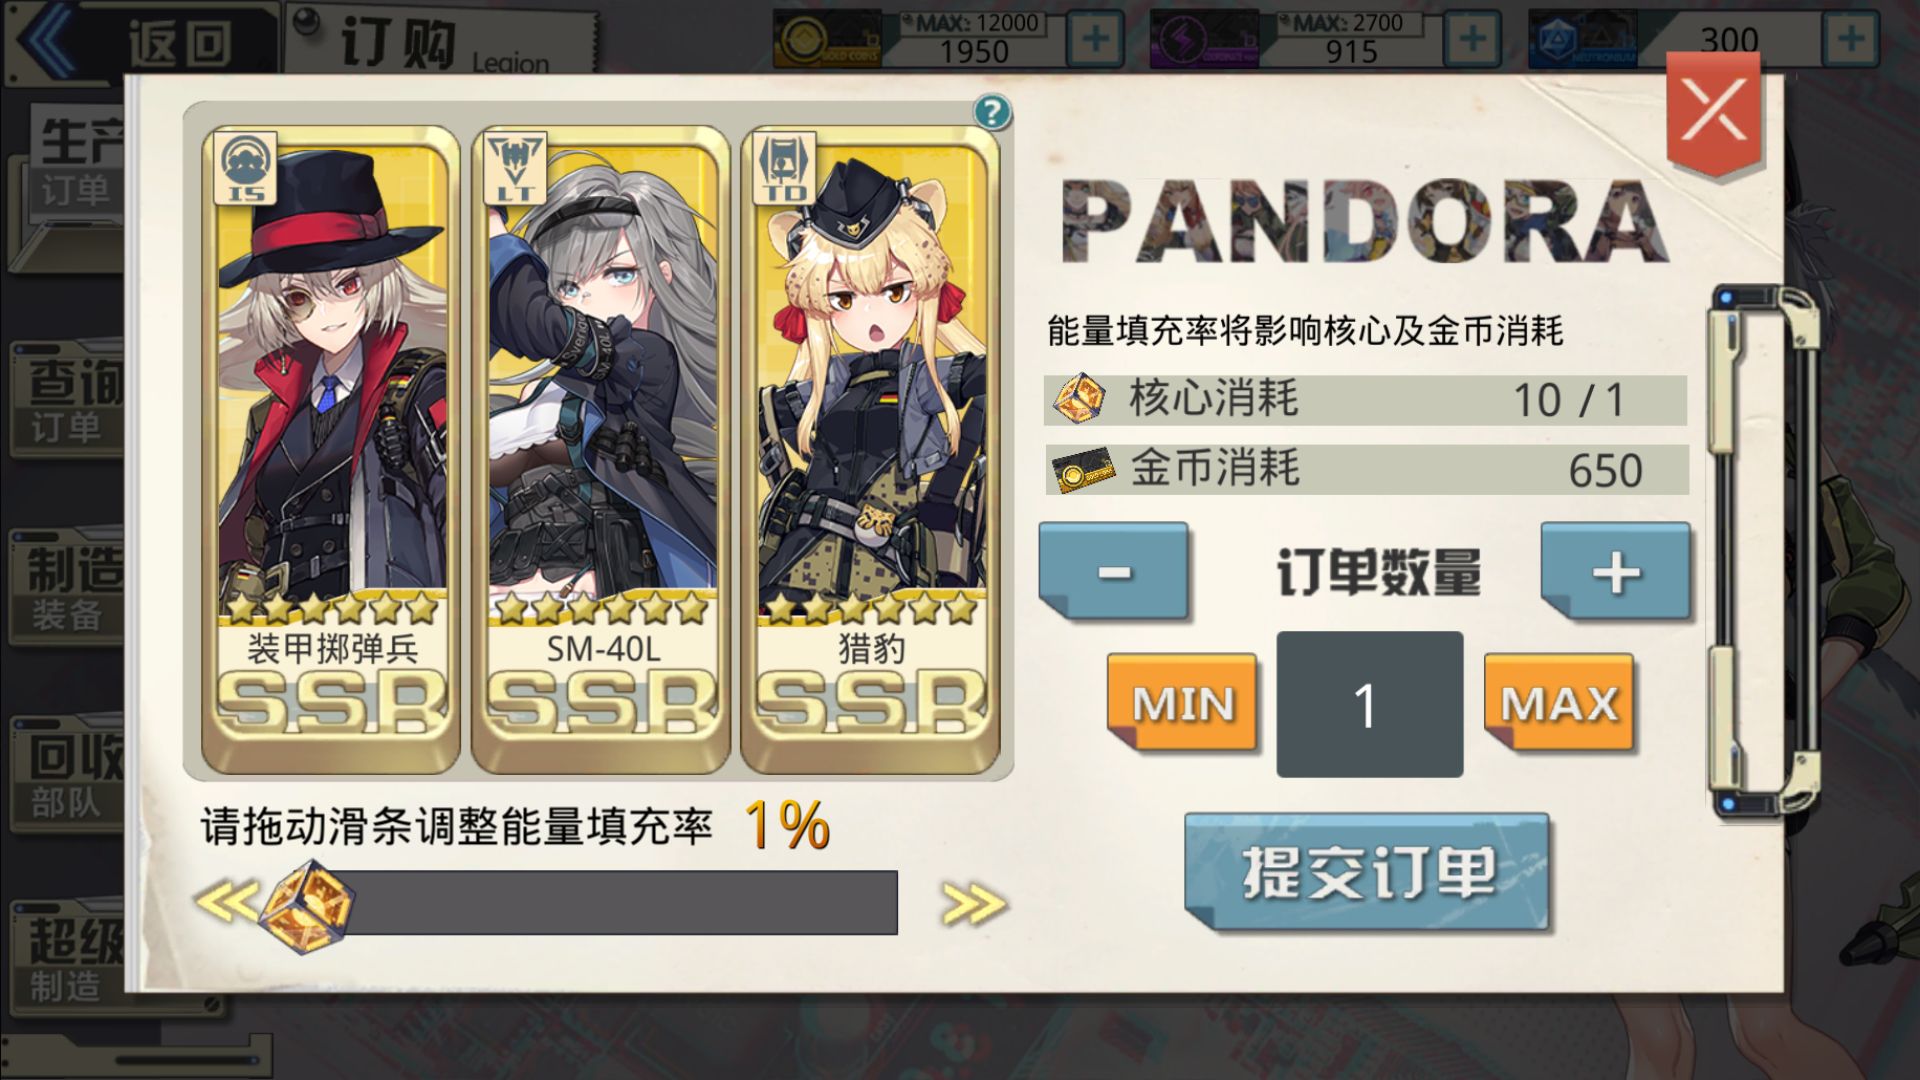Click the order quantity number field
The width and height of the screenshot is (1920, 1080).
tap(1369, 704)
